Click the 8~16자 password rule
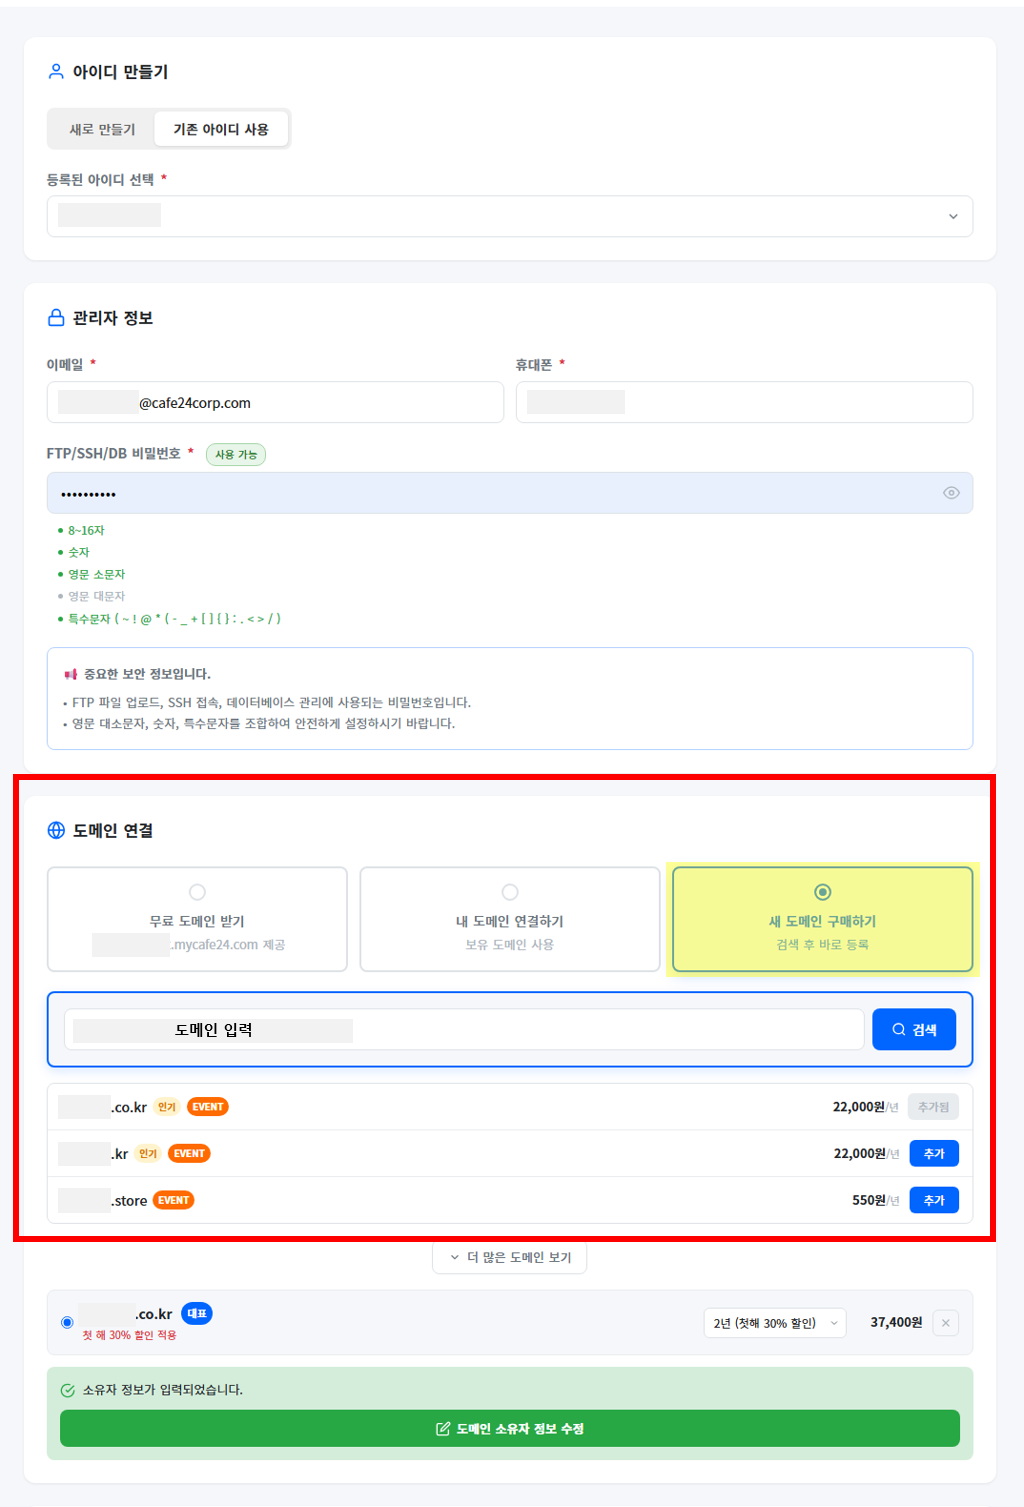Viewport: 1024px width, 1507px height. point(86,531)
